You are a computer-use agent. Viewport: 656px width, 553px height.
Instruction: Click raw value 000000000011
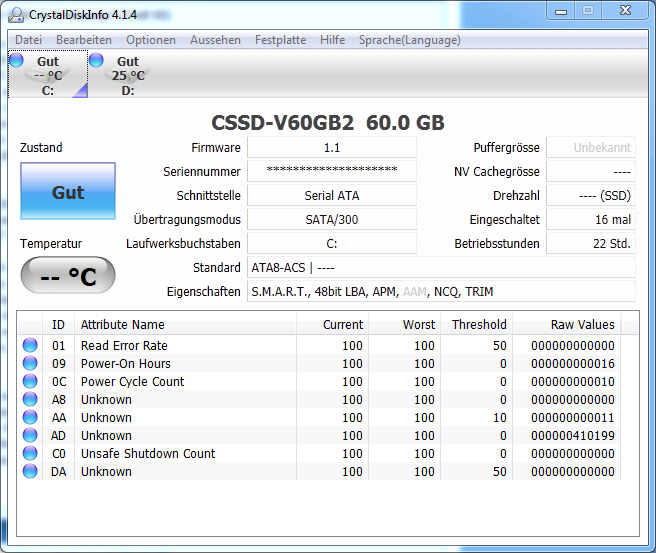[x=573, y=417]
